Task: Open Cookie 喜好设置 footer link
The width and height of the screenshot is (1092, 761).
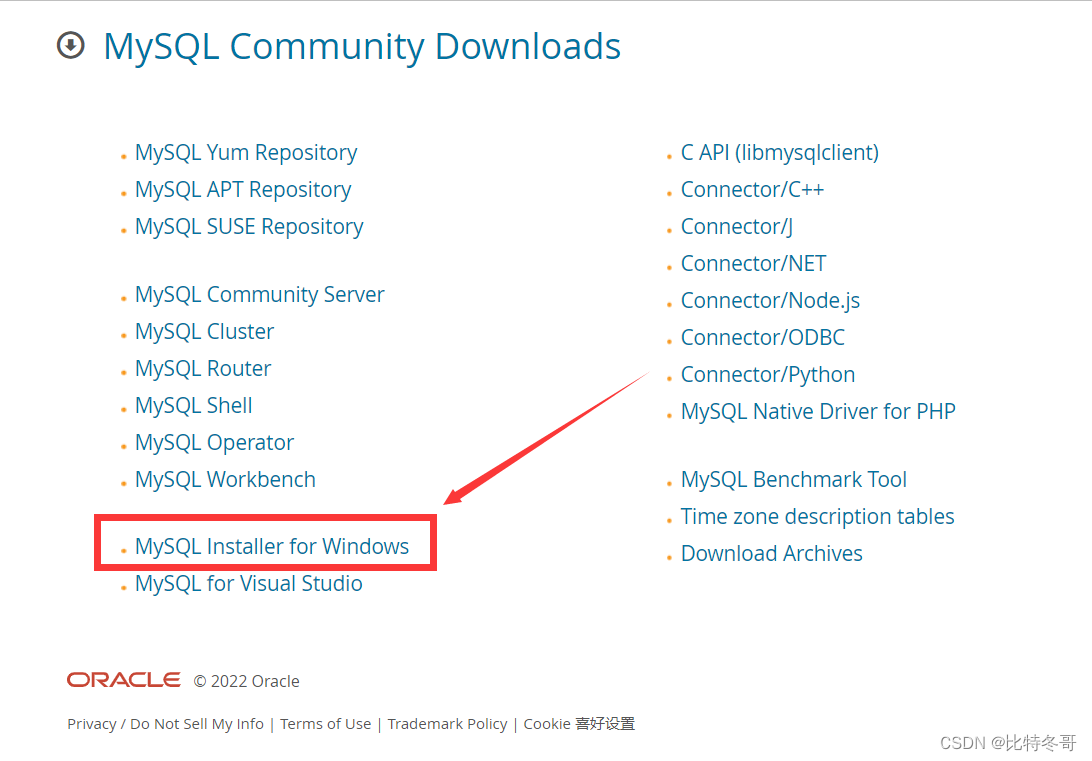Action: pyautogui.click(x=579, y=724)
